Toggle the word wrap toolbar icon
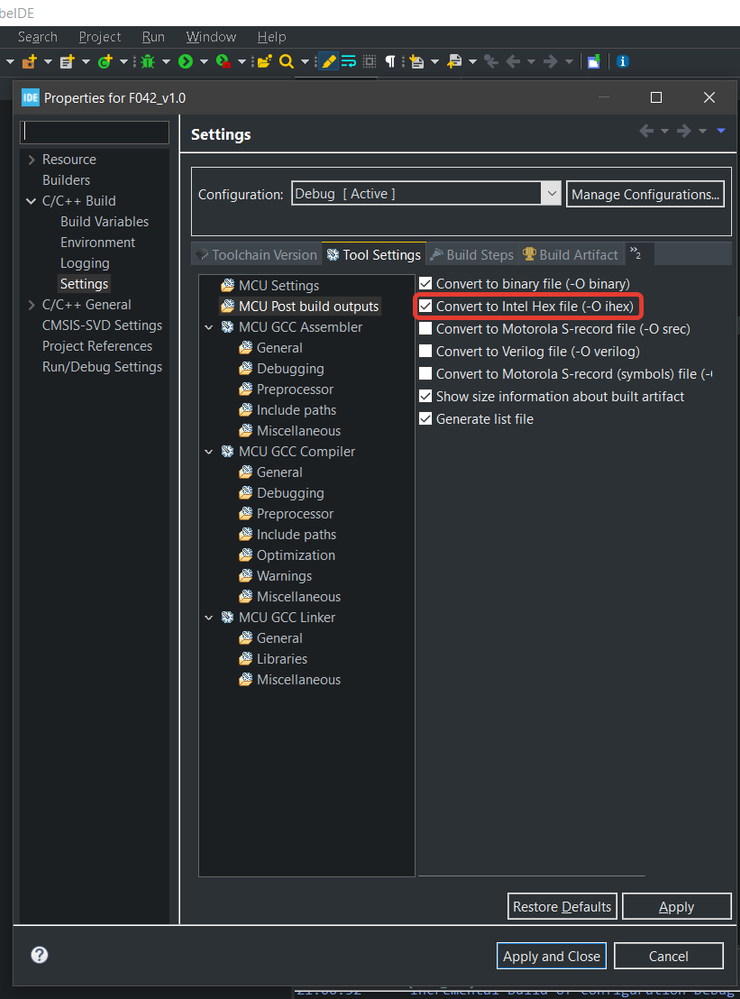The height and width of the screenshot is (999, 740). pyautogui.click(x=349, y=61)
